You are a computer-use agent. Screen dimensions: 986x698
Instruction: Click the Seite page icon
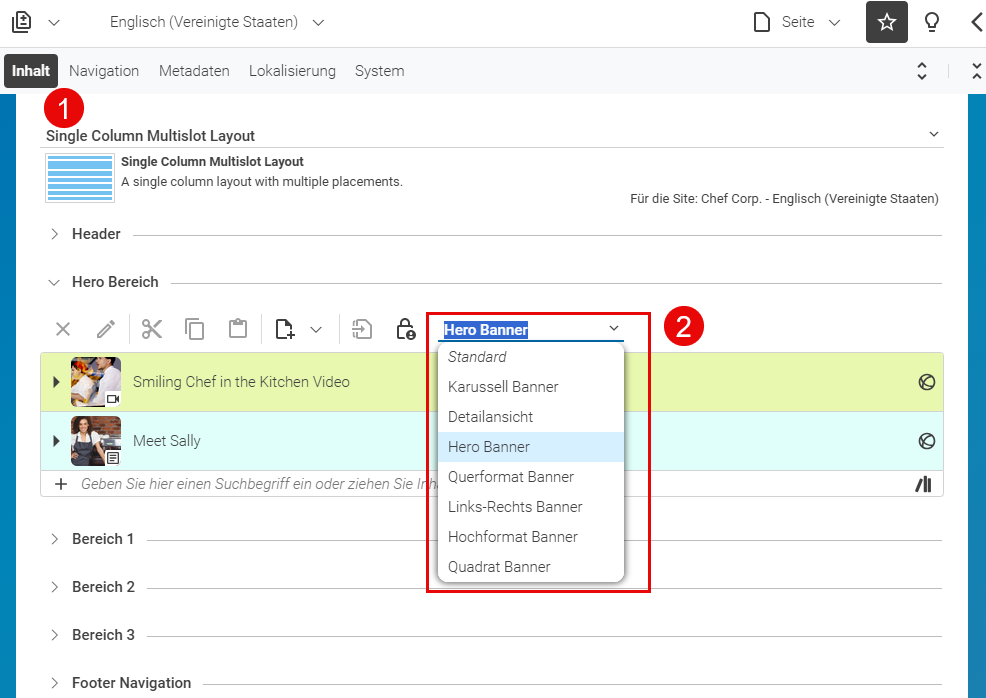(762, 22)
